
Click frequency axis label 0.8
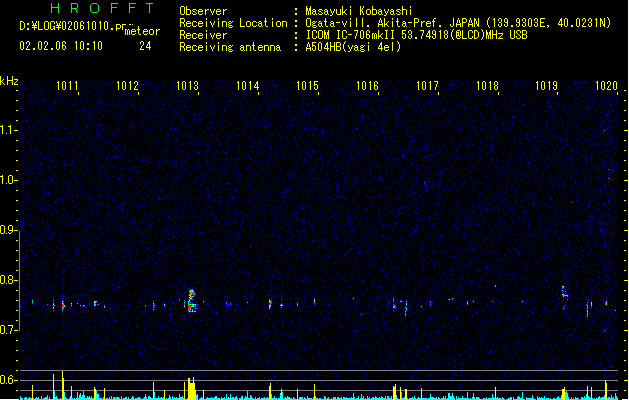point(8,280)
